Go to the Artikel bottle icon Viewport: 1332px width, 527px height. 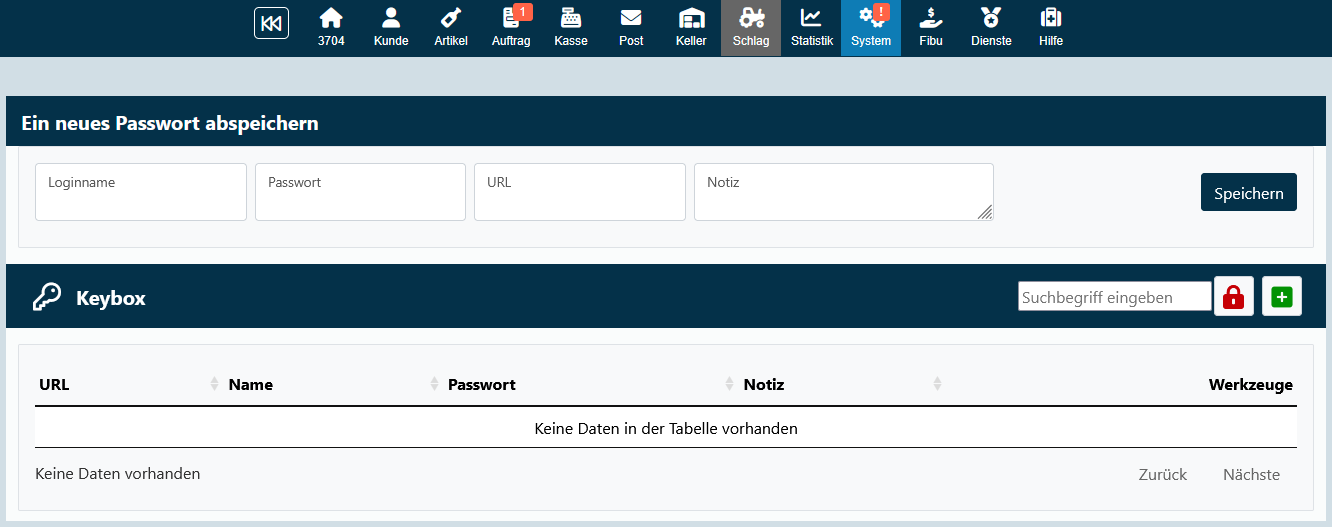451,27
